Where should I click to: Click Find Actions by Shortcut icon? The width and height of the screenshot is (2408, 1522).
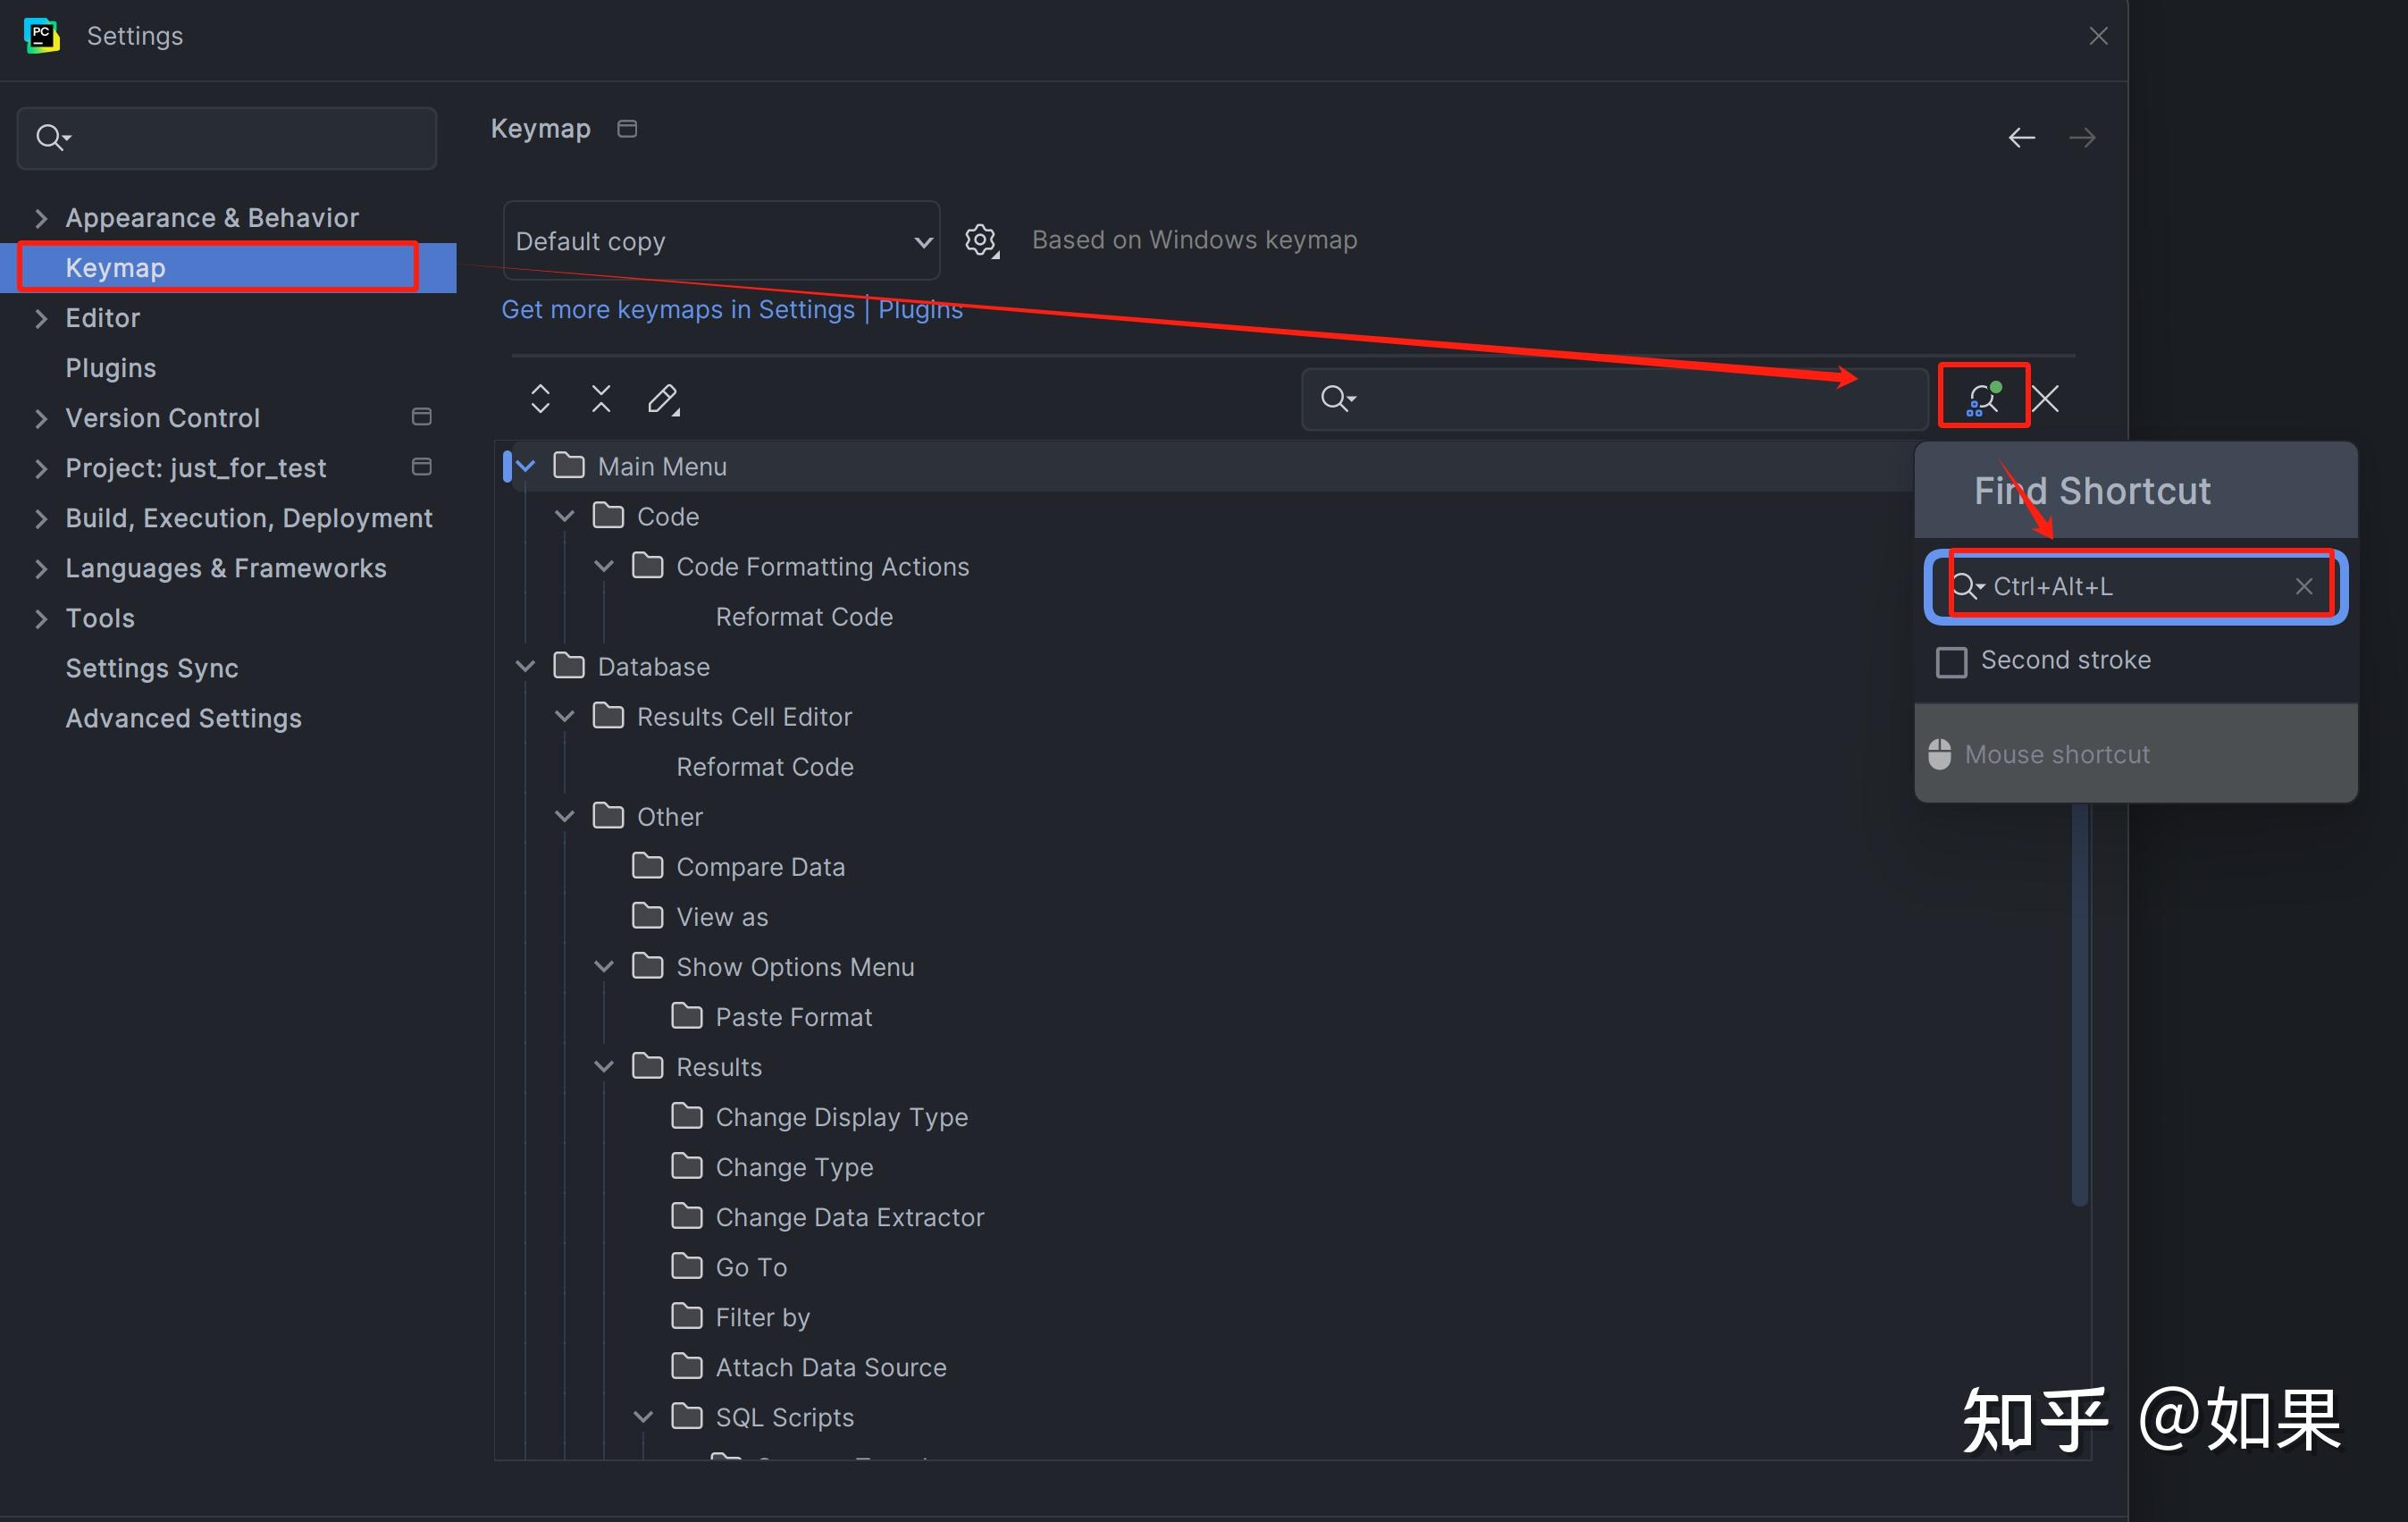coord(1982,398)
